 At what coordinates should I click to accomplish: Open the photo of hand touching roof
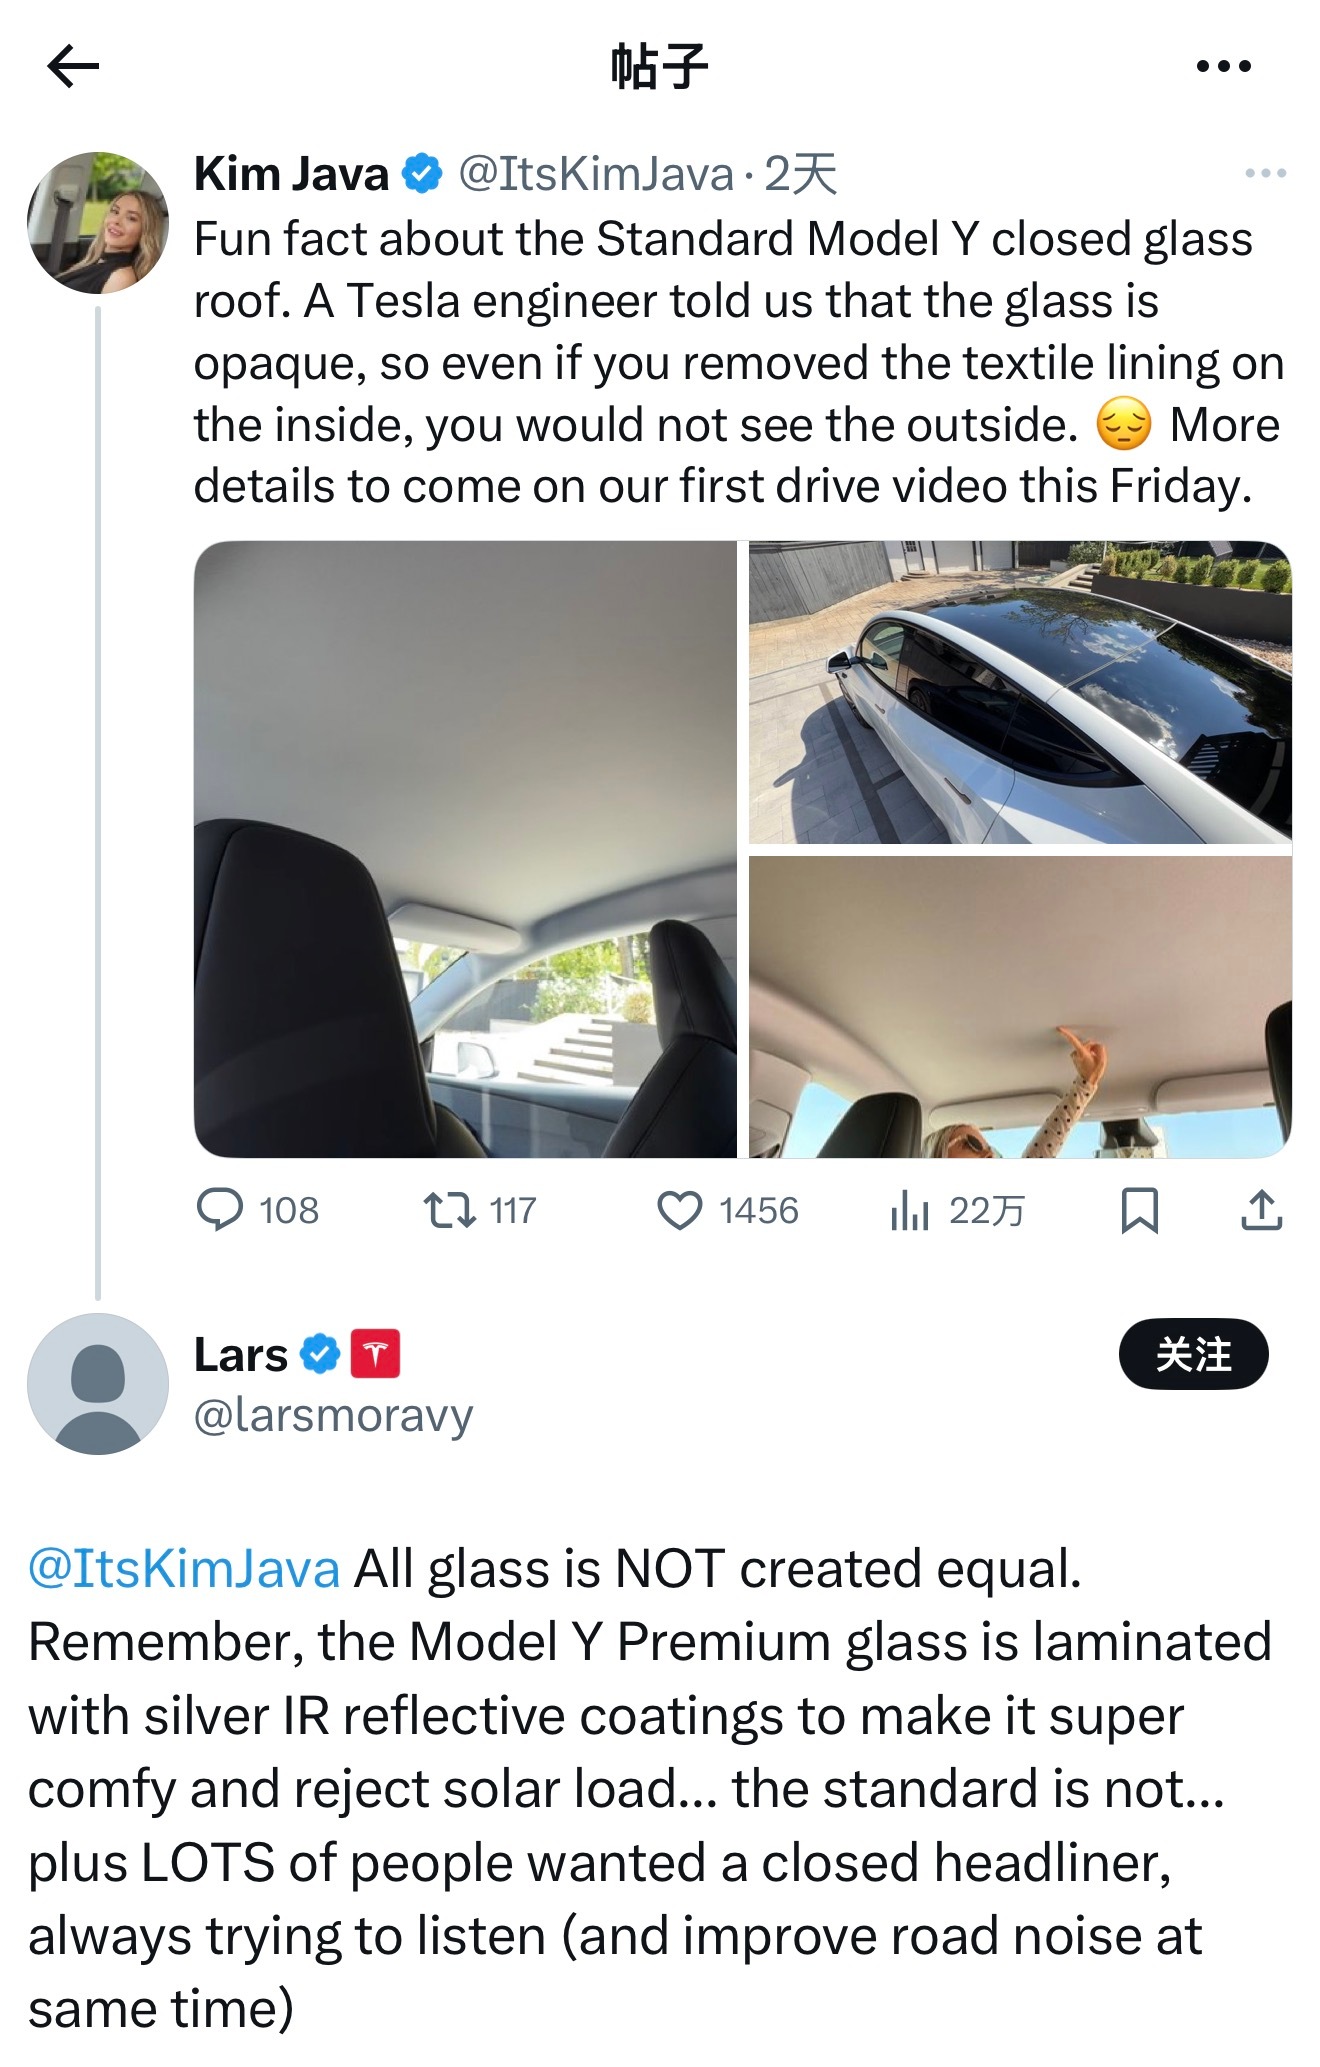pos(1020,1007)
